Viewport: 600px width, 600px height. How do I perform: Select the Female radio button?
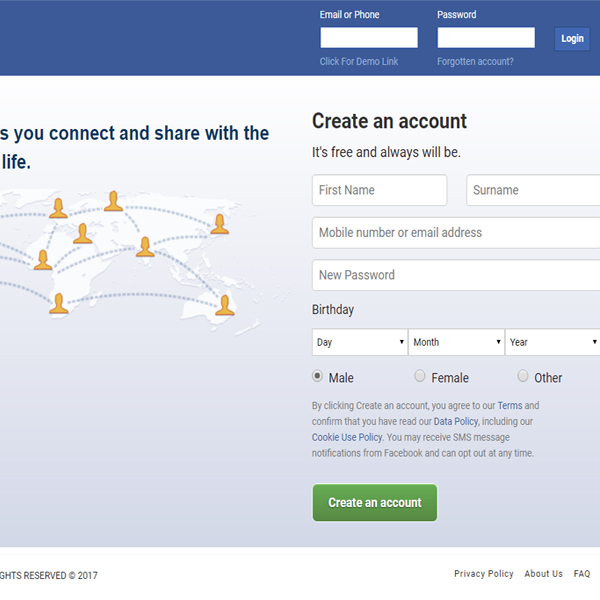[x=420, y=376]
